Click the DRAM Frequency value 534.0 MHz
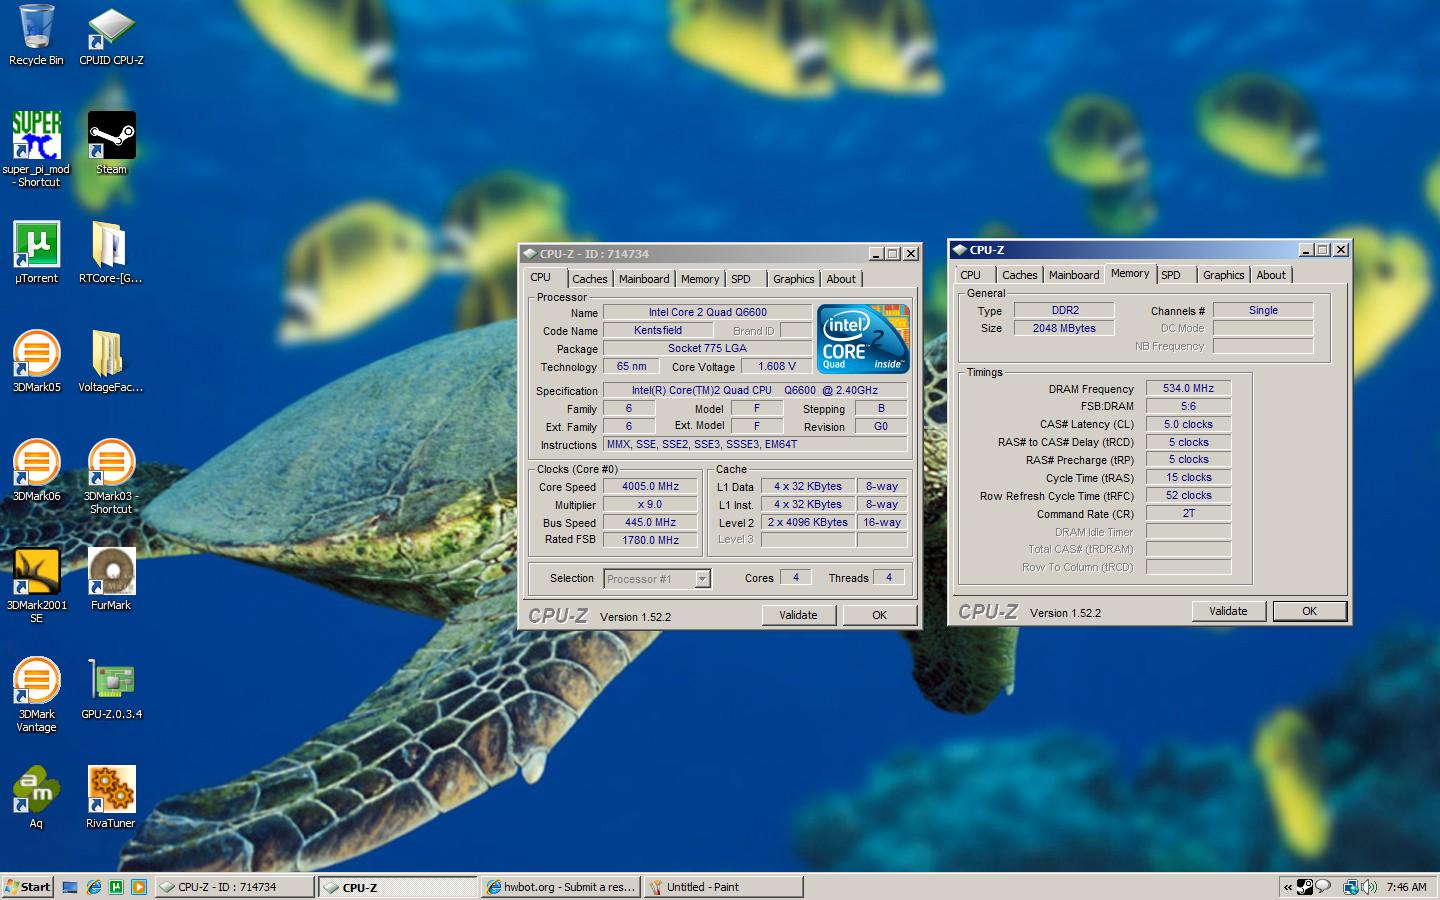This screenshot has height=900, width=1440. tap(1188, 389)
